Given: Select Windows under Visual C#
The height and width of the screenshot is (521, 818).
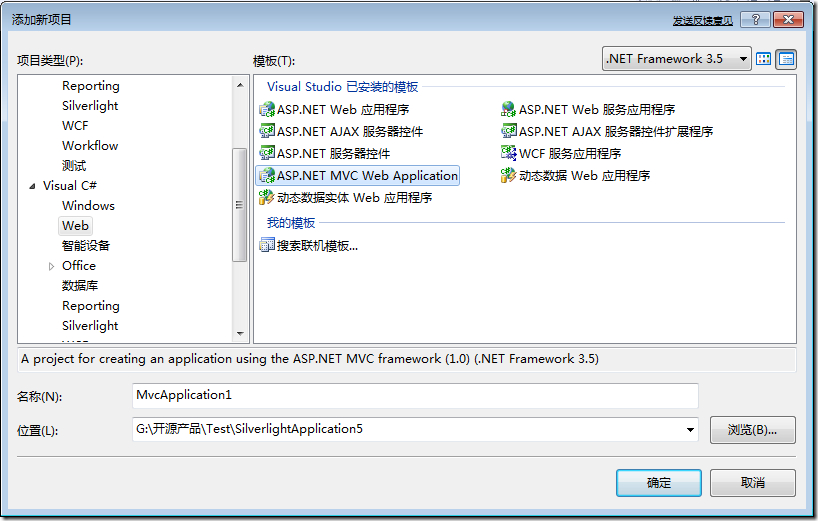Looking at the screenshot, I should click(88, 205).
